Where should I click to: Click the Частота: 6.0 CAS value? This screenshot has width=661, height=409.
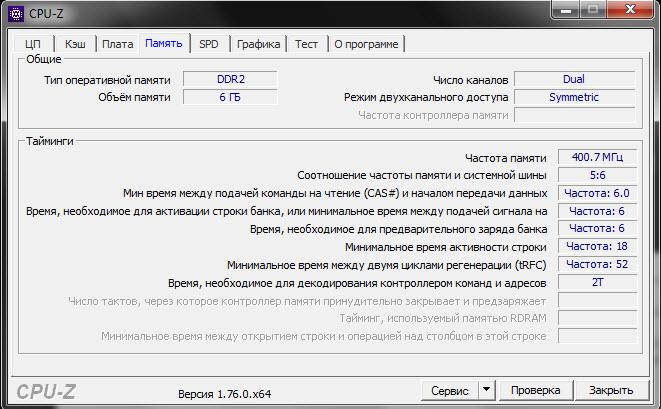click(597, 193)
